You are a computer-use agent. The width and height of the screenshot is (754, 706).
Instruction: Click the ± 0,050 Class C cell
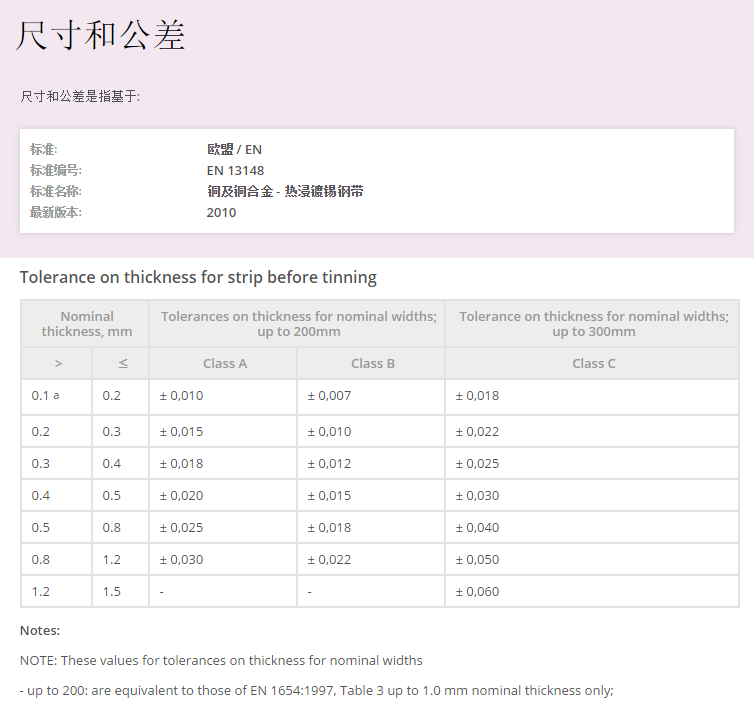(x=477, y=560)
